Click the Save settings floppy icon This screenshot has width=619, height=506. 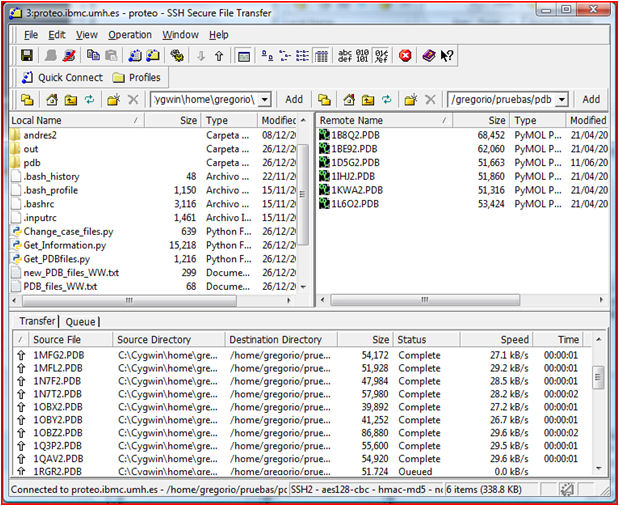click(26, 56)
